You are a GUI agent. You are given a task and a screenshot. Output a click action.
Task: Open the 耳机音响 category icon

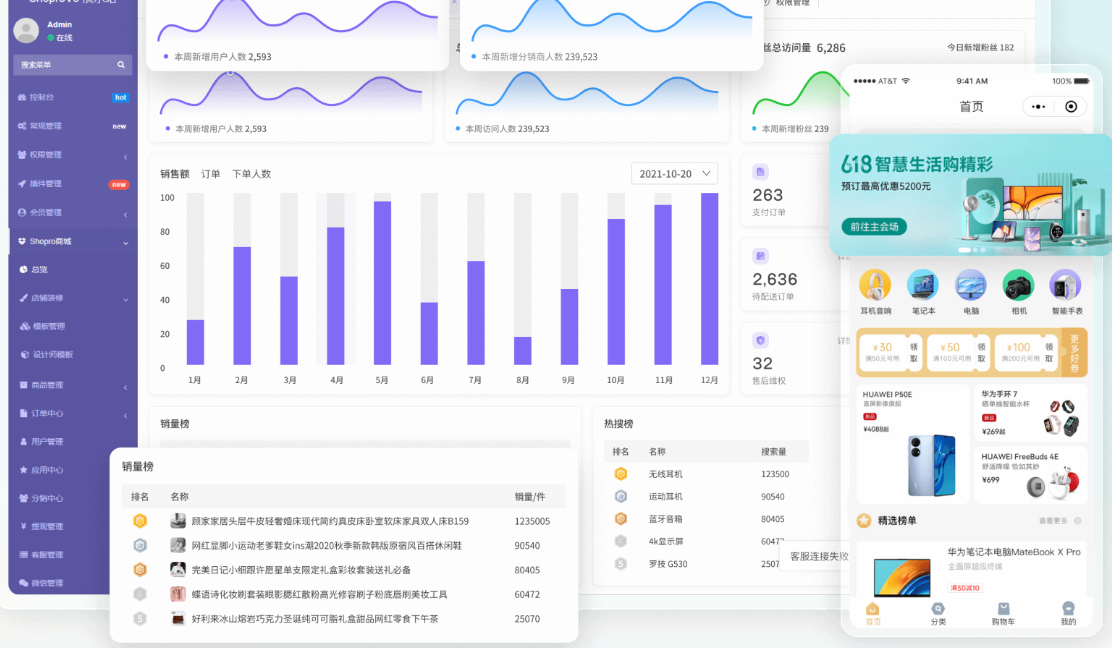point(875,286)
